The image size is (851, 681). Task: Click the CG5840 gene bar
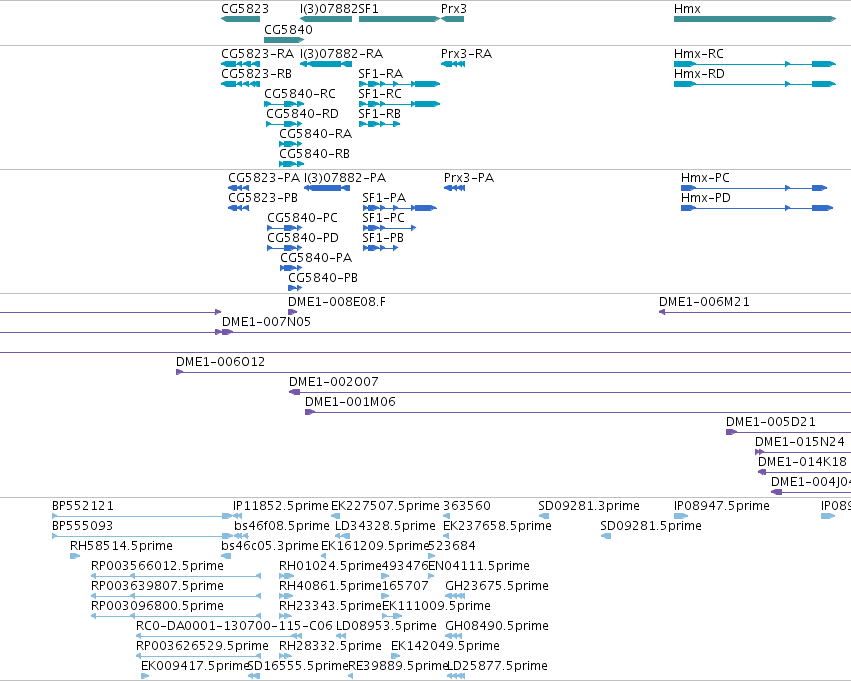[x=284, y=40]
